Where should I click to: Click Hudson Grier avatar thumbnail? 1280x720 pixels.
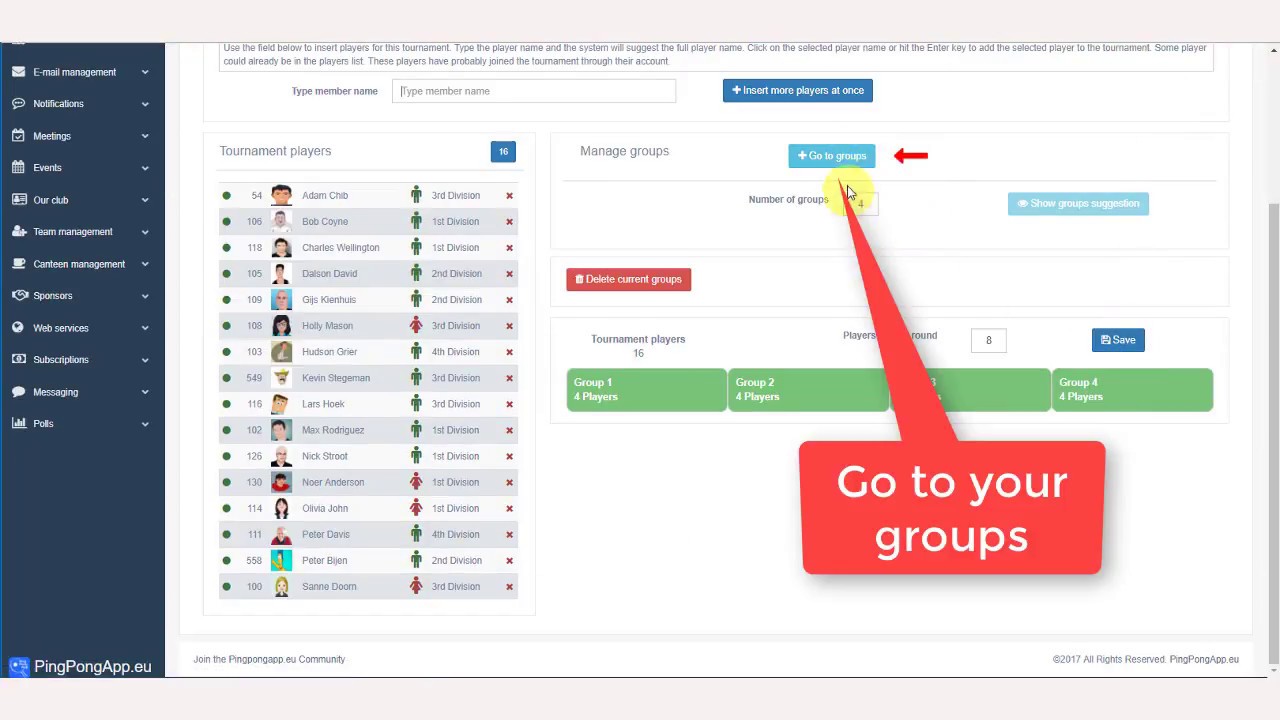(x=281, y=352)
